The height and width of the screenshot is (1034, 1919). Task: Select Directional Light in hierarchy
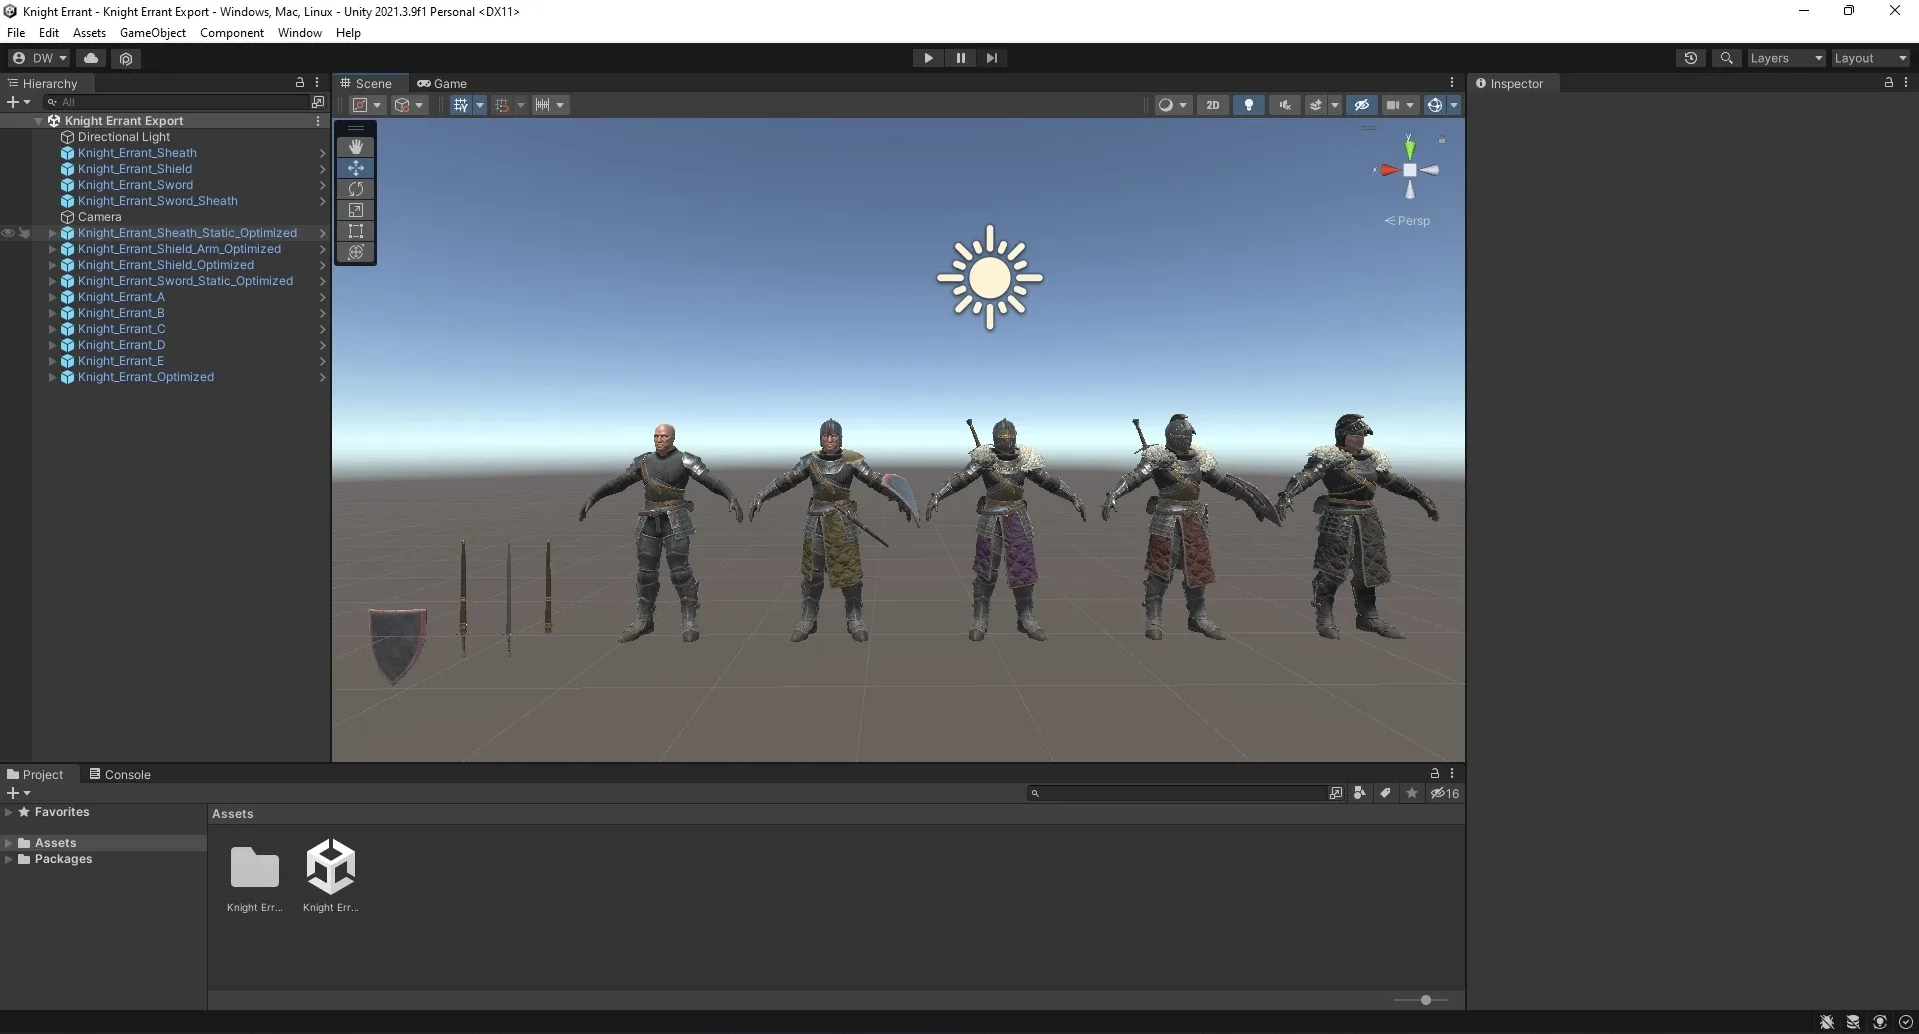coord(124,137)
